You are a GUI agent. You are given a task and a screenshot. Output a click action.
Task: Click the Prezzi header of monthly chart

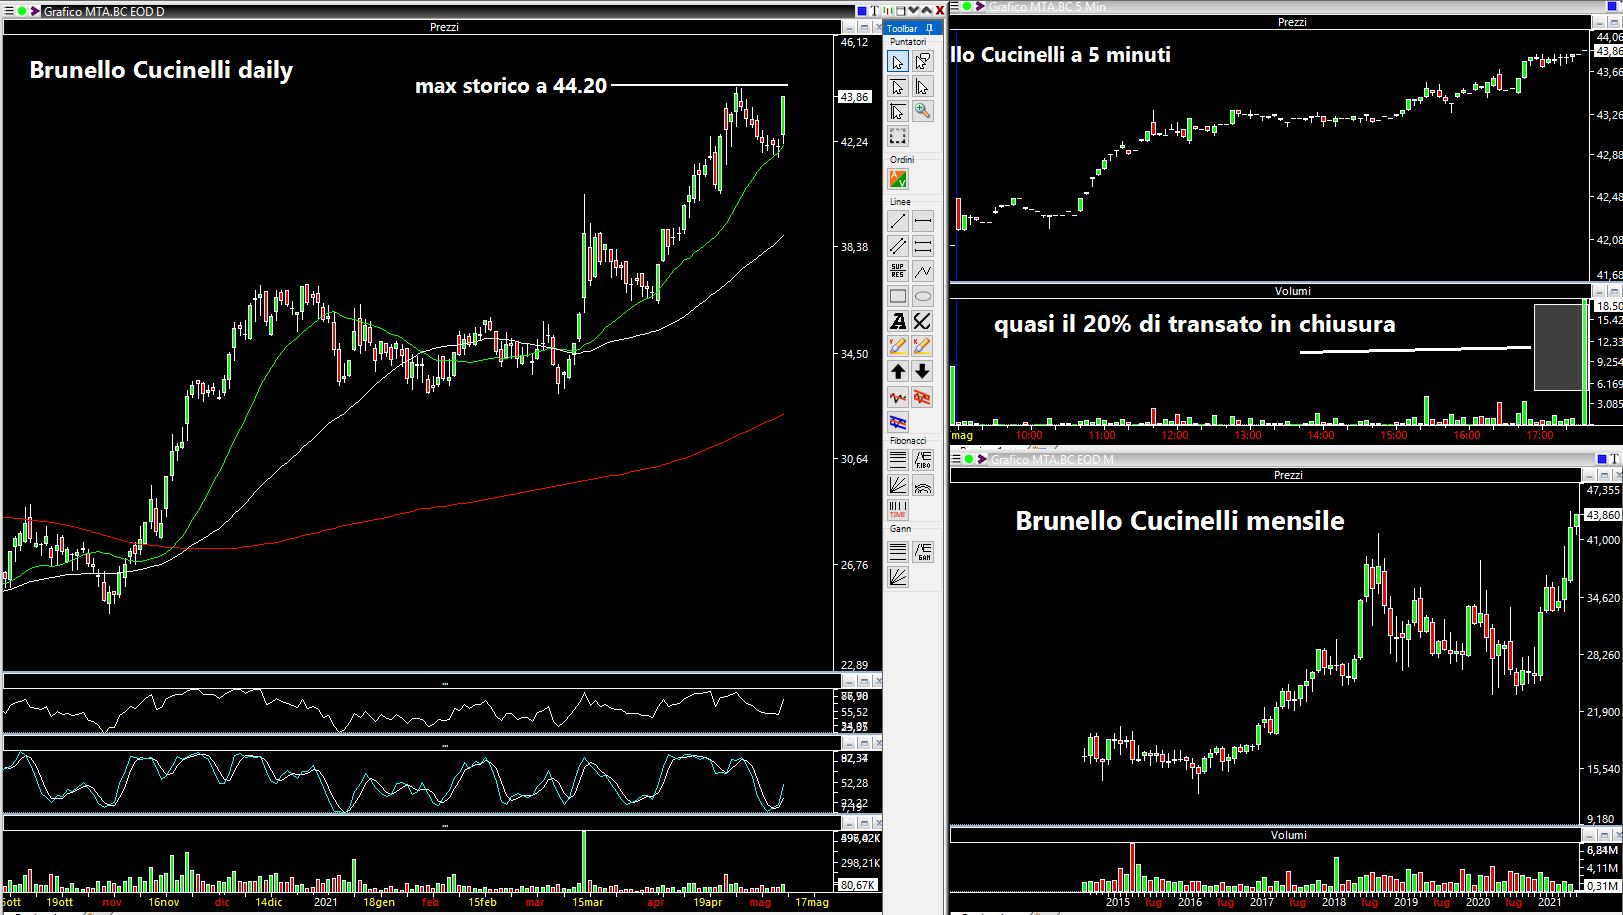click(x=1288, y=475)
